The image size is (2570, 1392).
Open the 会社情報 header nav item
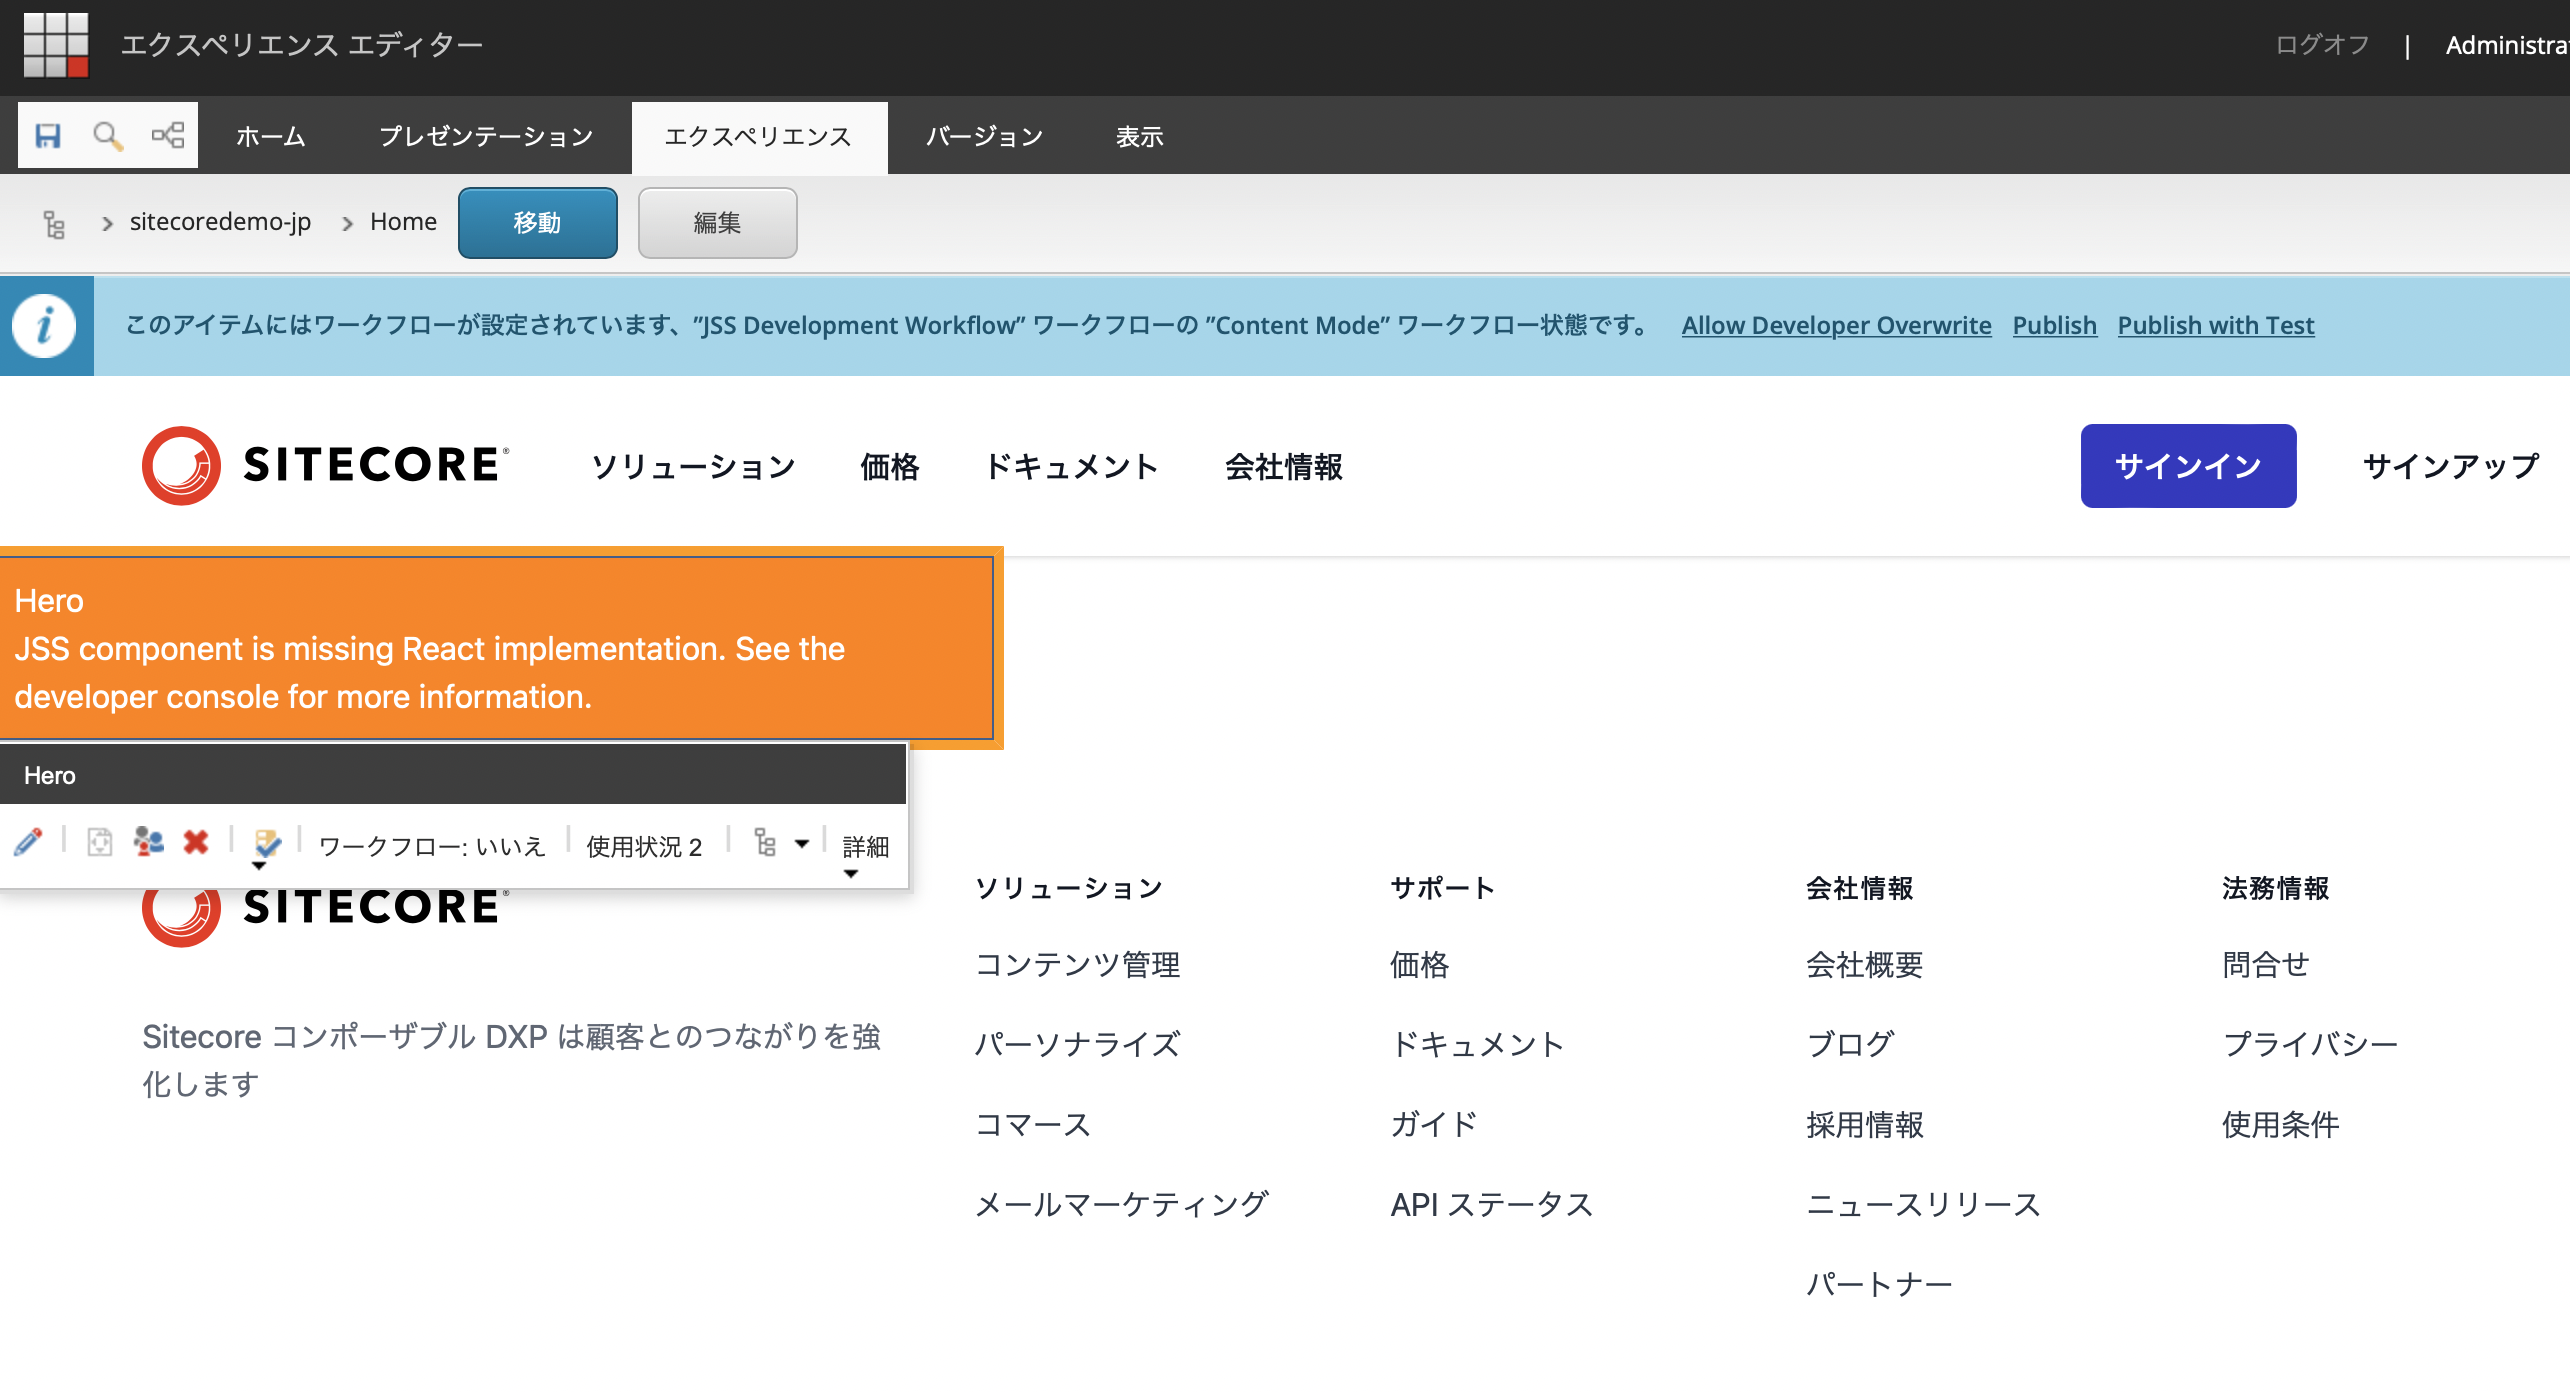[x=1284, y=466]
